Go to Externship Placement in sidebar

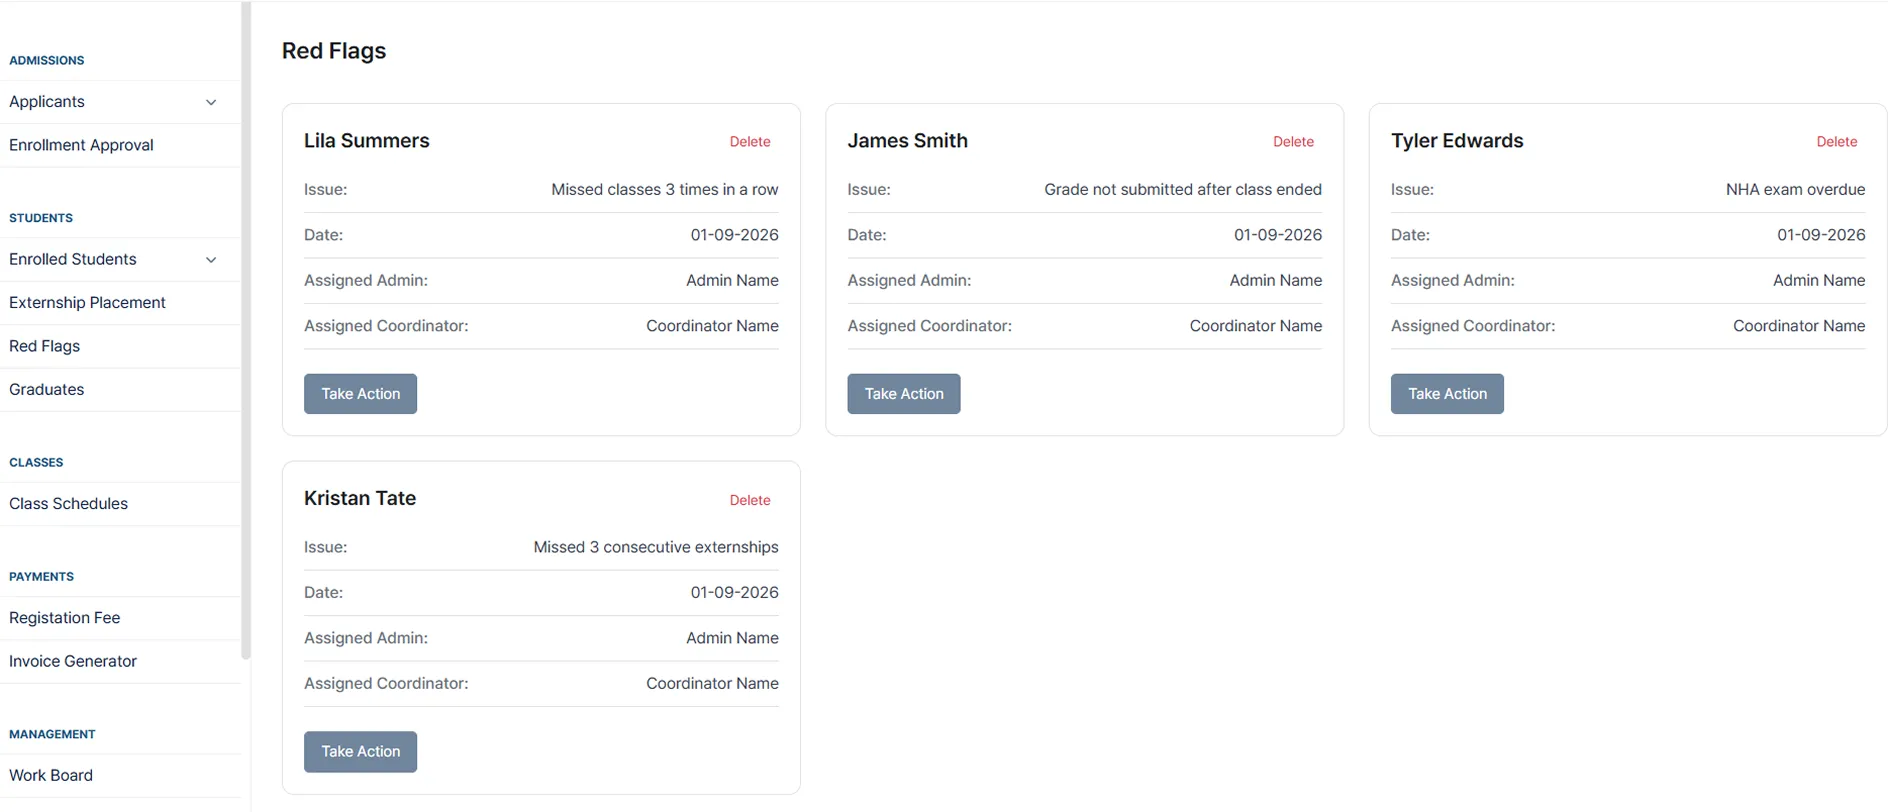tap(87, 303)
